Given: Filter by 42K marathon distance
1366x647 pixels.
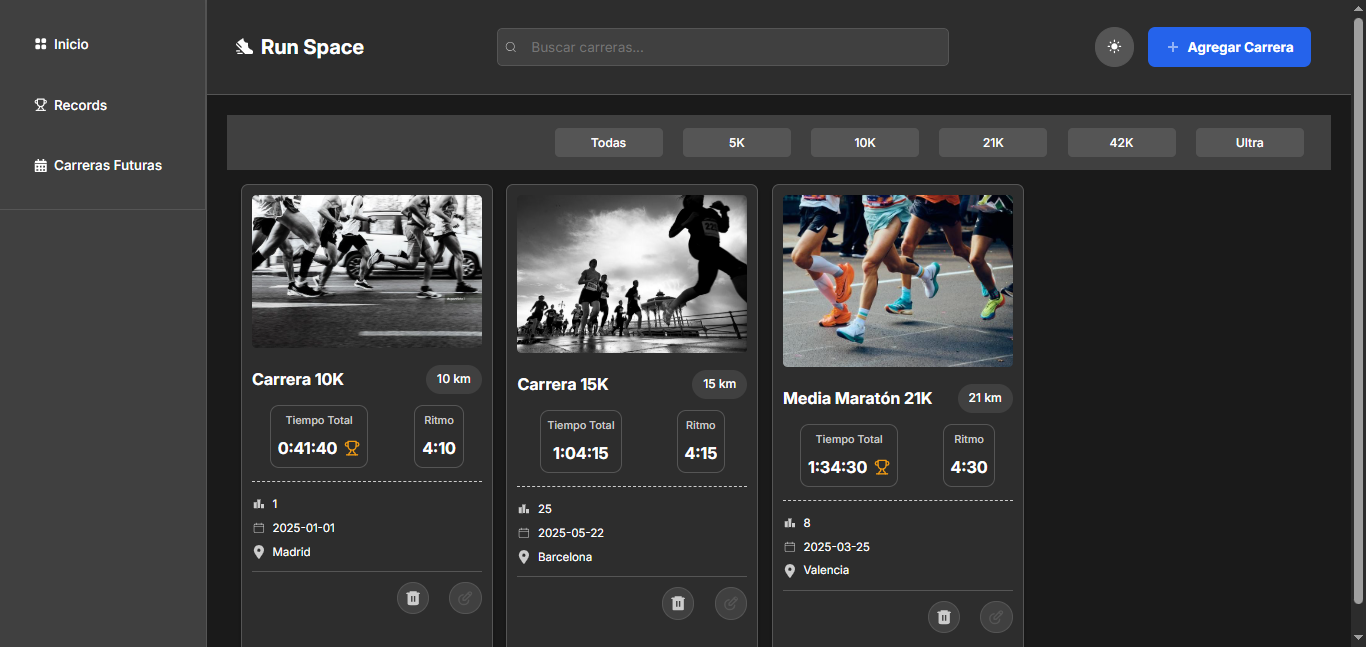Looking at the screenshot, I should pyautogui.click(x=1121, y=142).
